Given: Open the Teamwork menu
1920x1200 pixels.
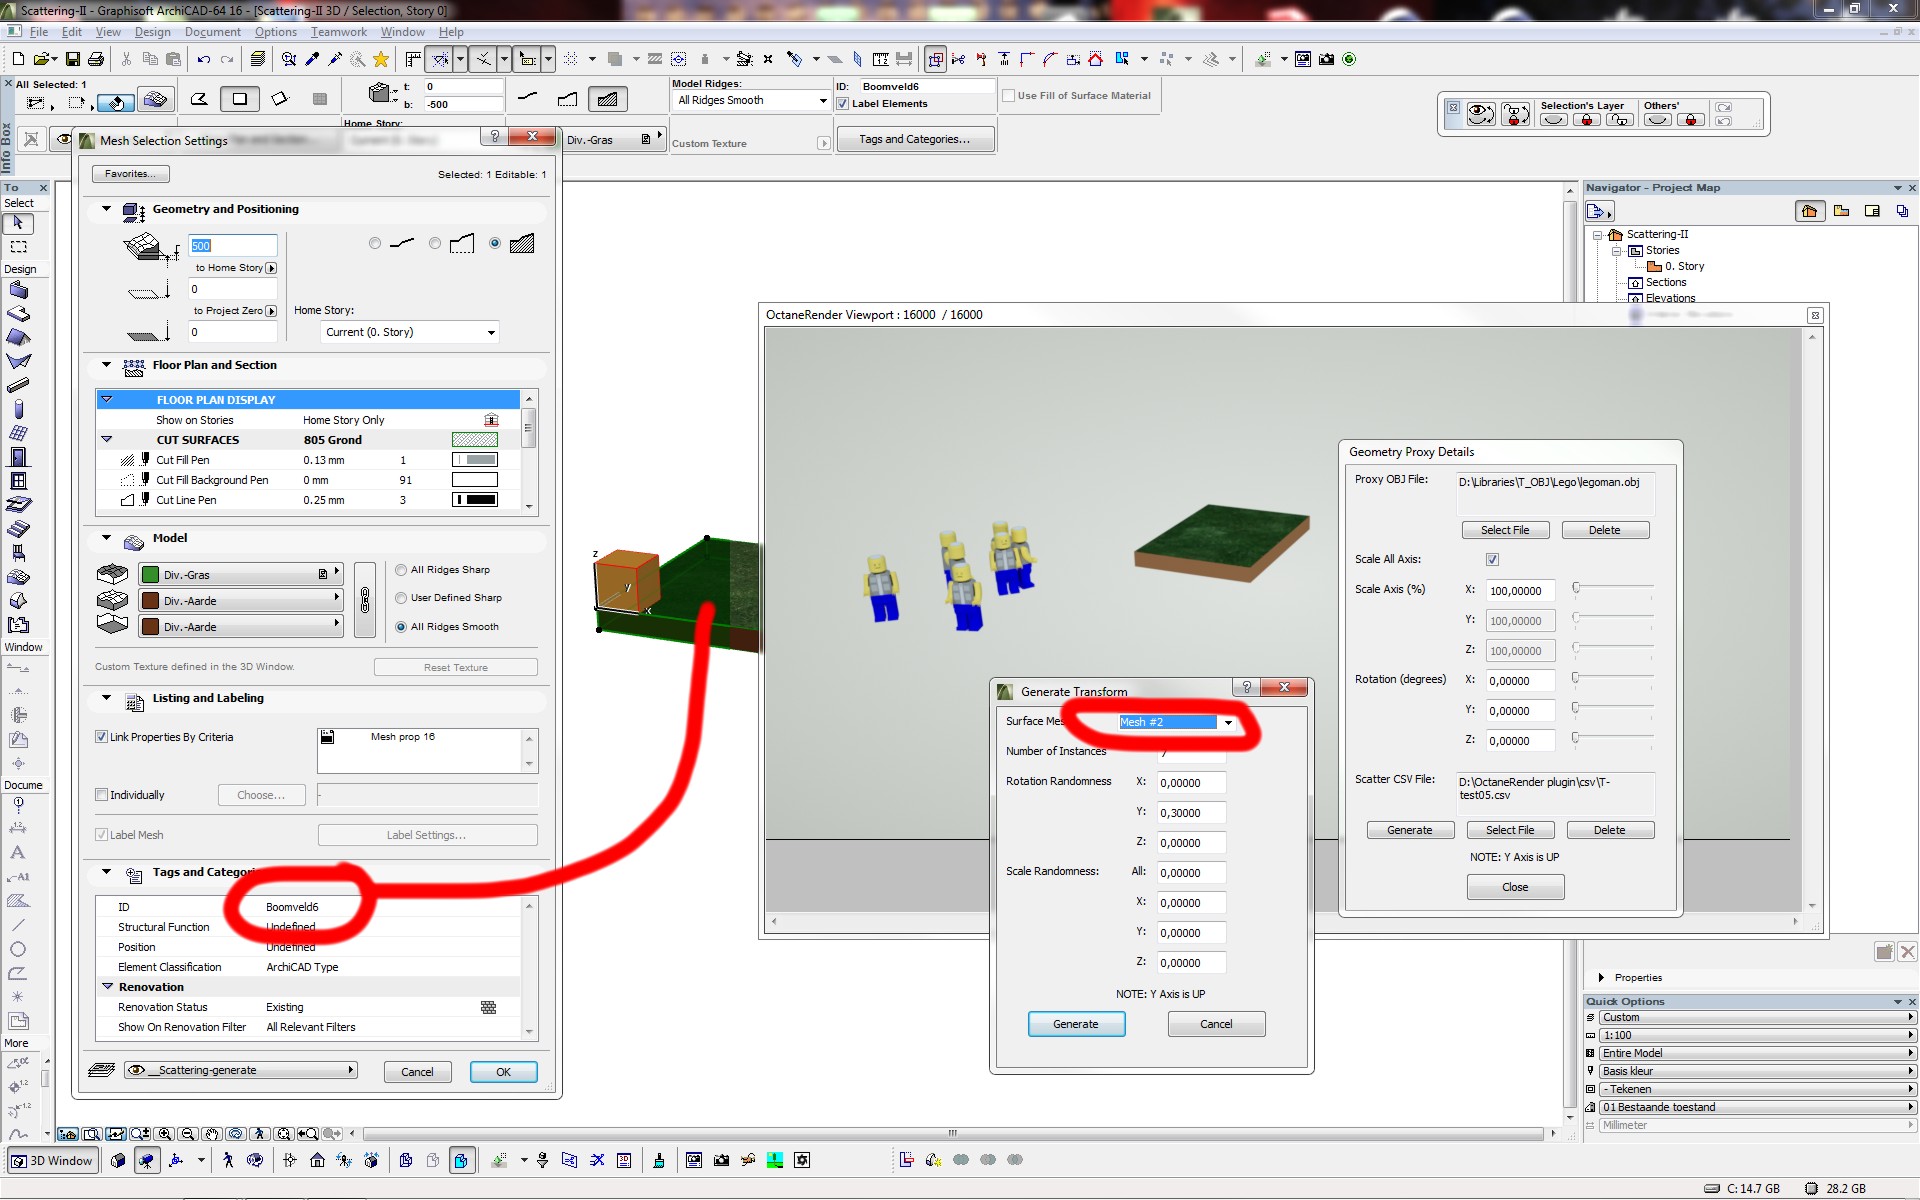Looking at the screenshot, I should [x=338, y=32].
